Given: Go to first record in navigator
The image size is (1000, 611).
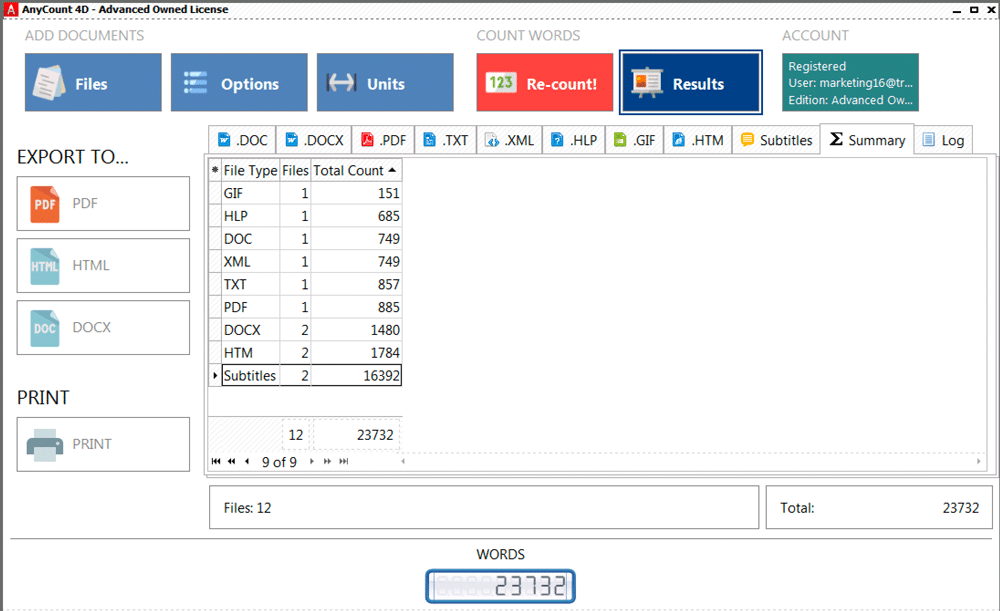Looking at the screenshot, I should [x=216, y=461].
